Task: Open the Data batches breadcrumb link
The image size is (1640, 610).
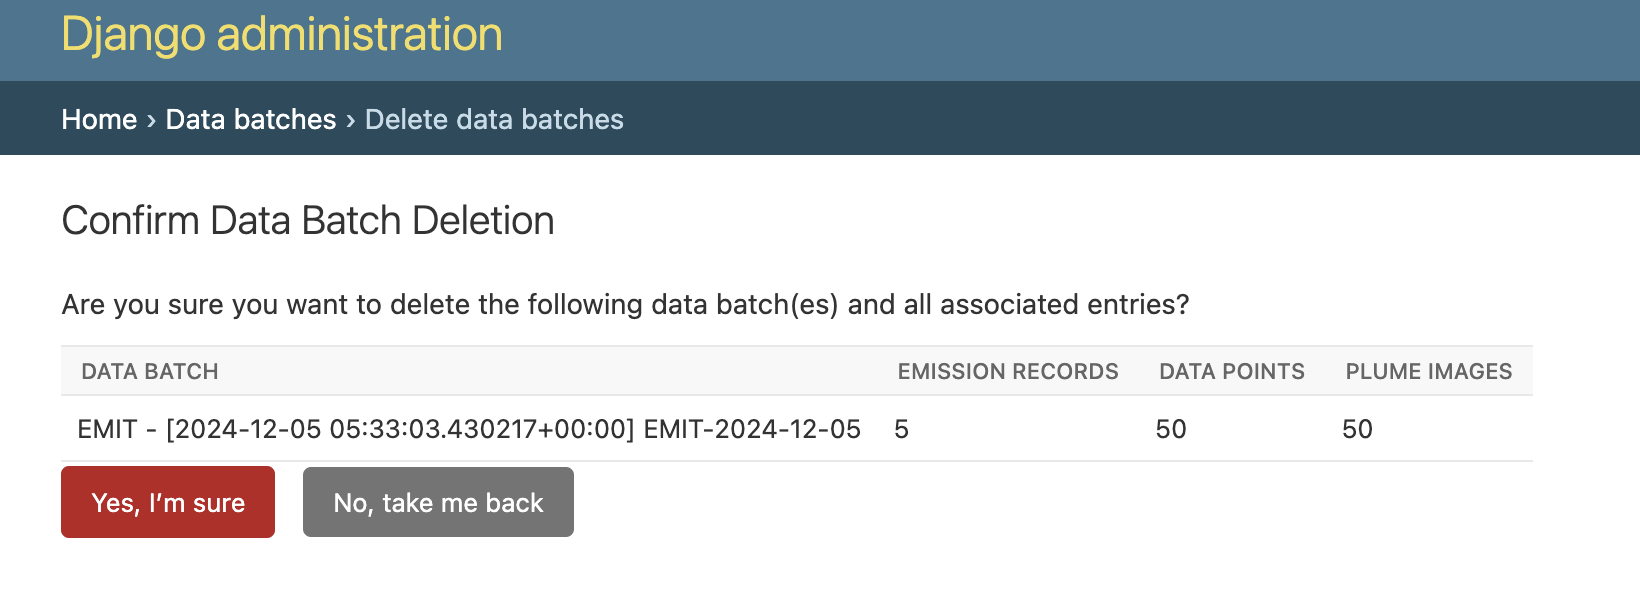Action: [x=250, y=119]
